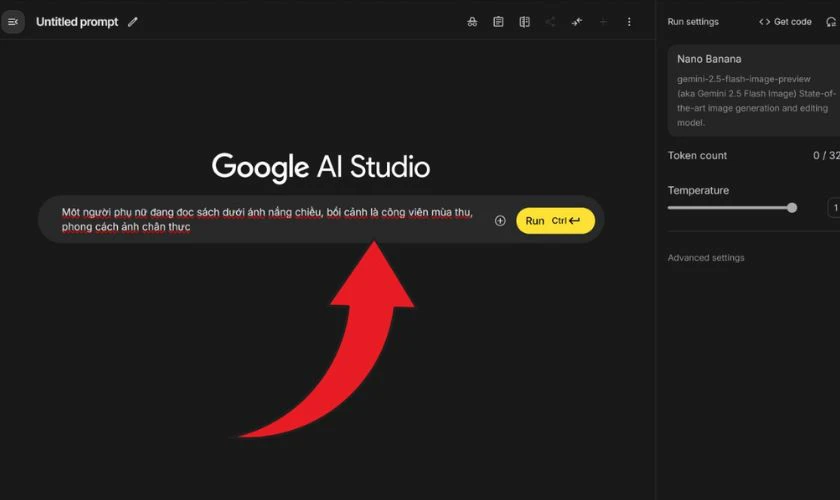Open system instructions clipboard icon
The width and height of the screenshot is (840, 500).
coord(498,22)
